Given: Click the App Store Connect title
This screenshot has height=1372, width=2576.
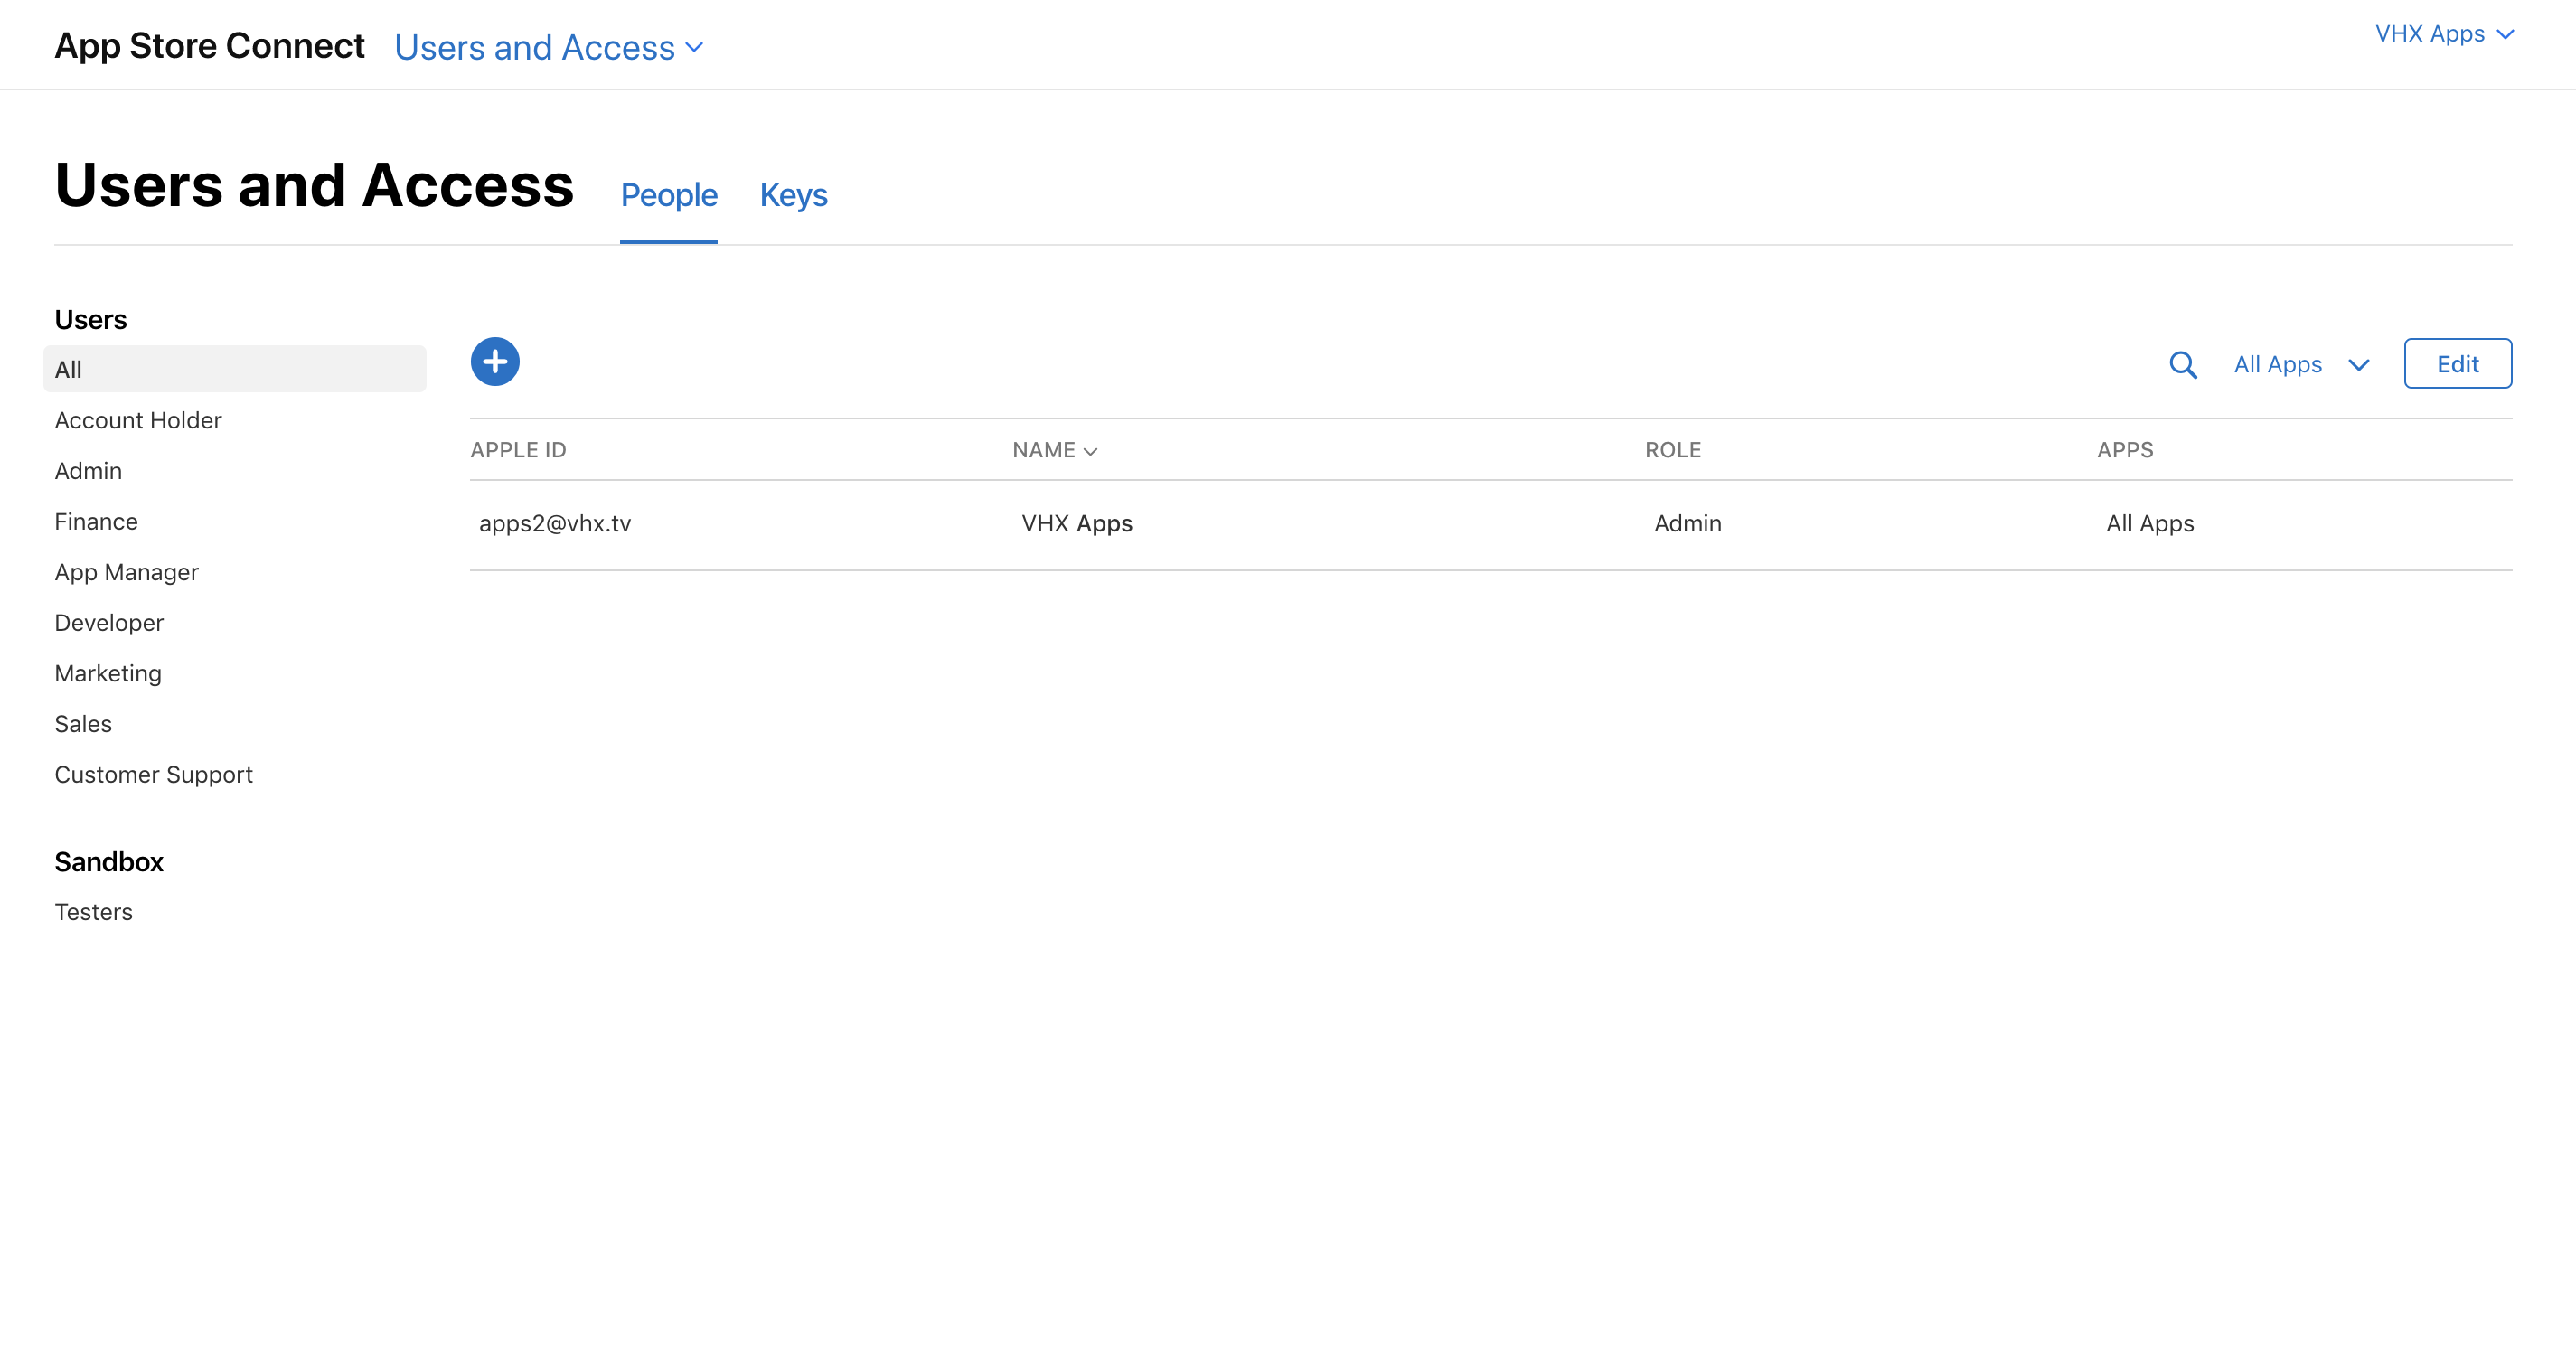Looking at the screenshot, I should tap(209, 46).
